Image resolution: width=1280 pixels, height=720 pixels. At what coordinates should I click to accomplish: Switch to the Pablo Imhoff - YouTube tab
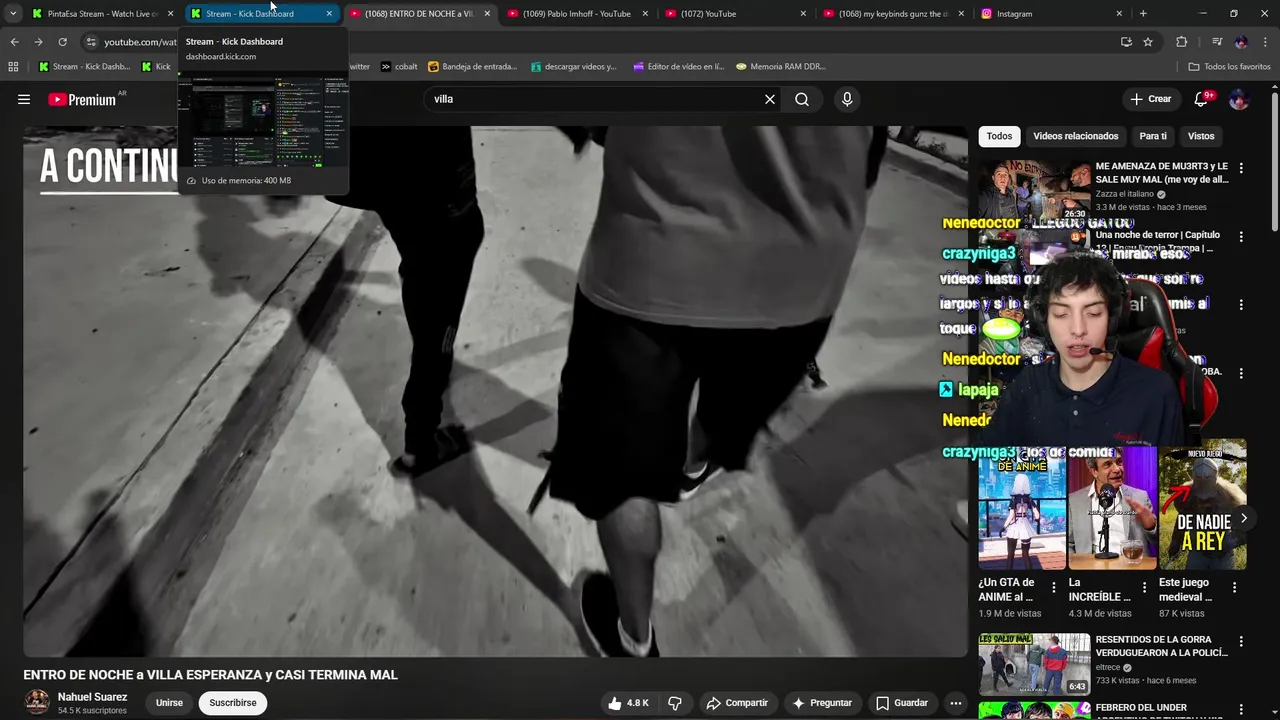click(x=579, y=14)
